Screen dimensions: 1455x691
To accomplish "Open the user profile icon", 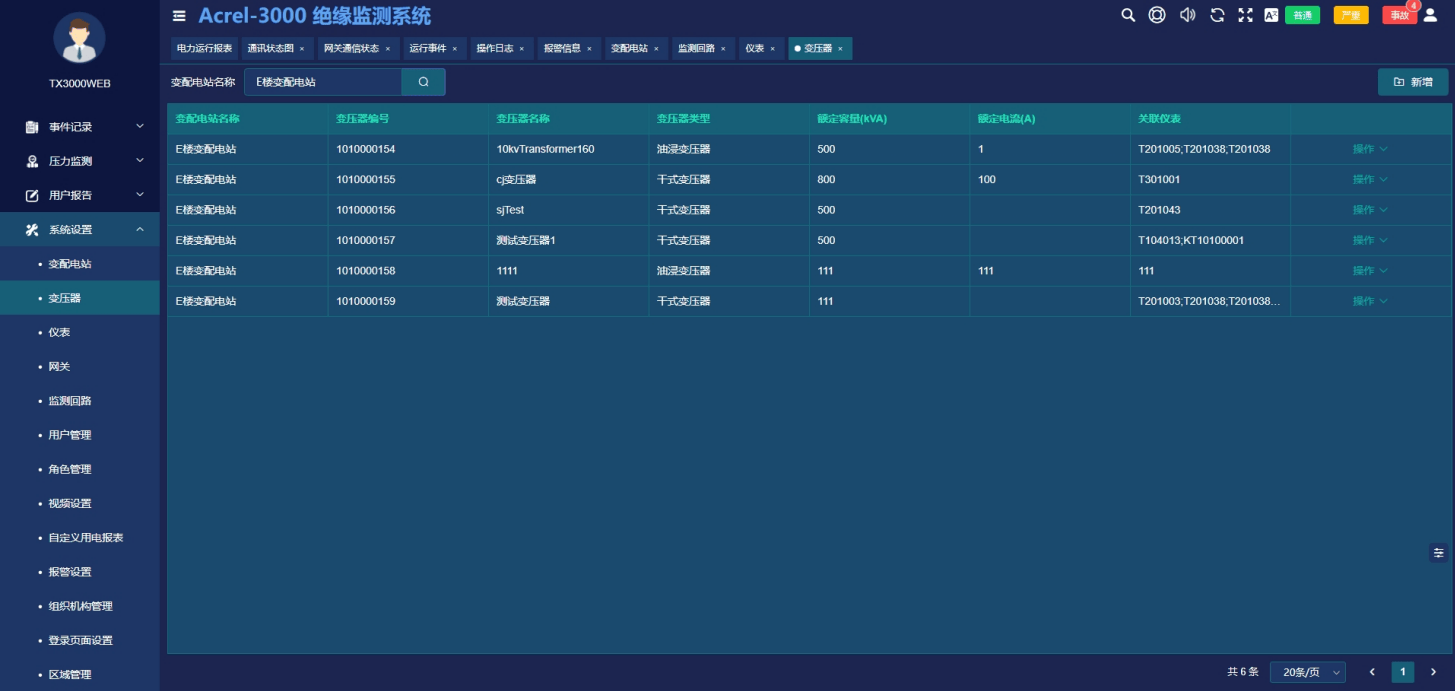I will click(1430, 15).
